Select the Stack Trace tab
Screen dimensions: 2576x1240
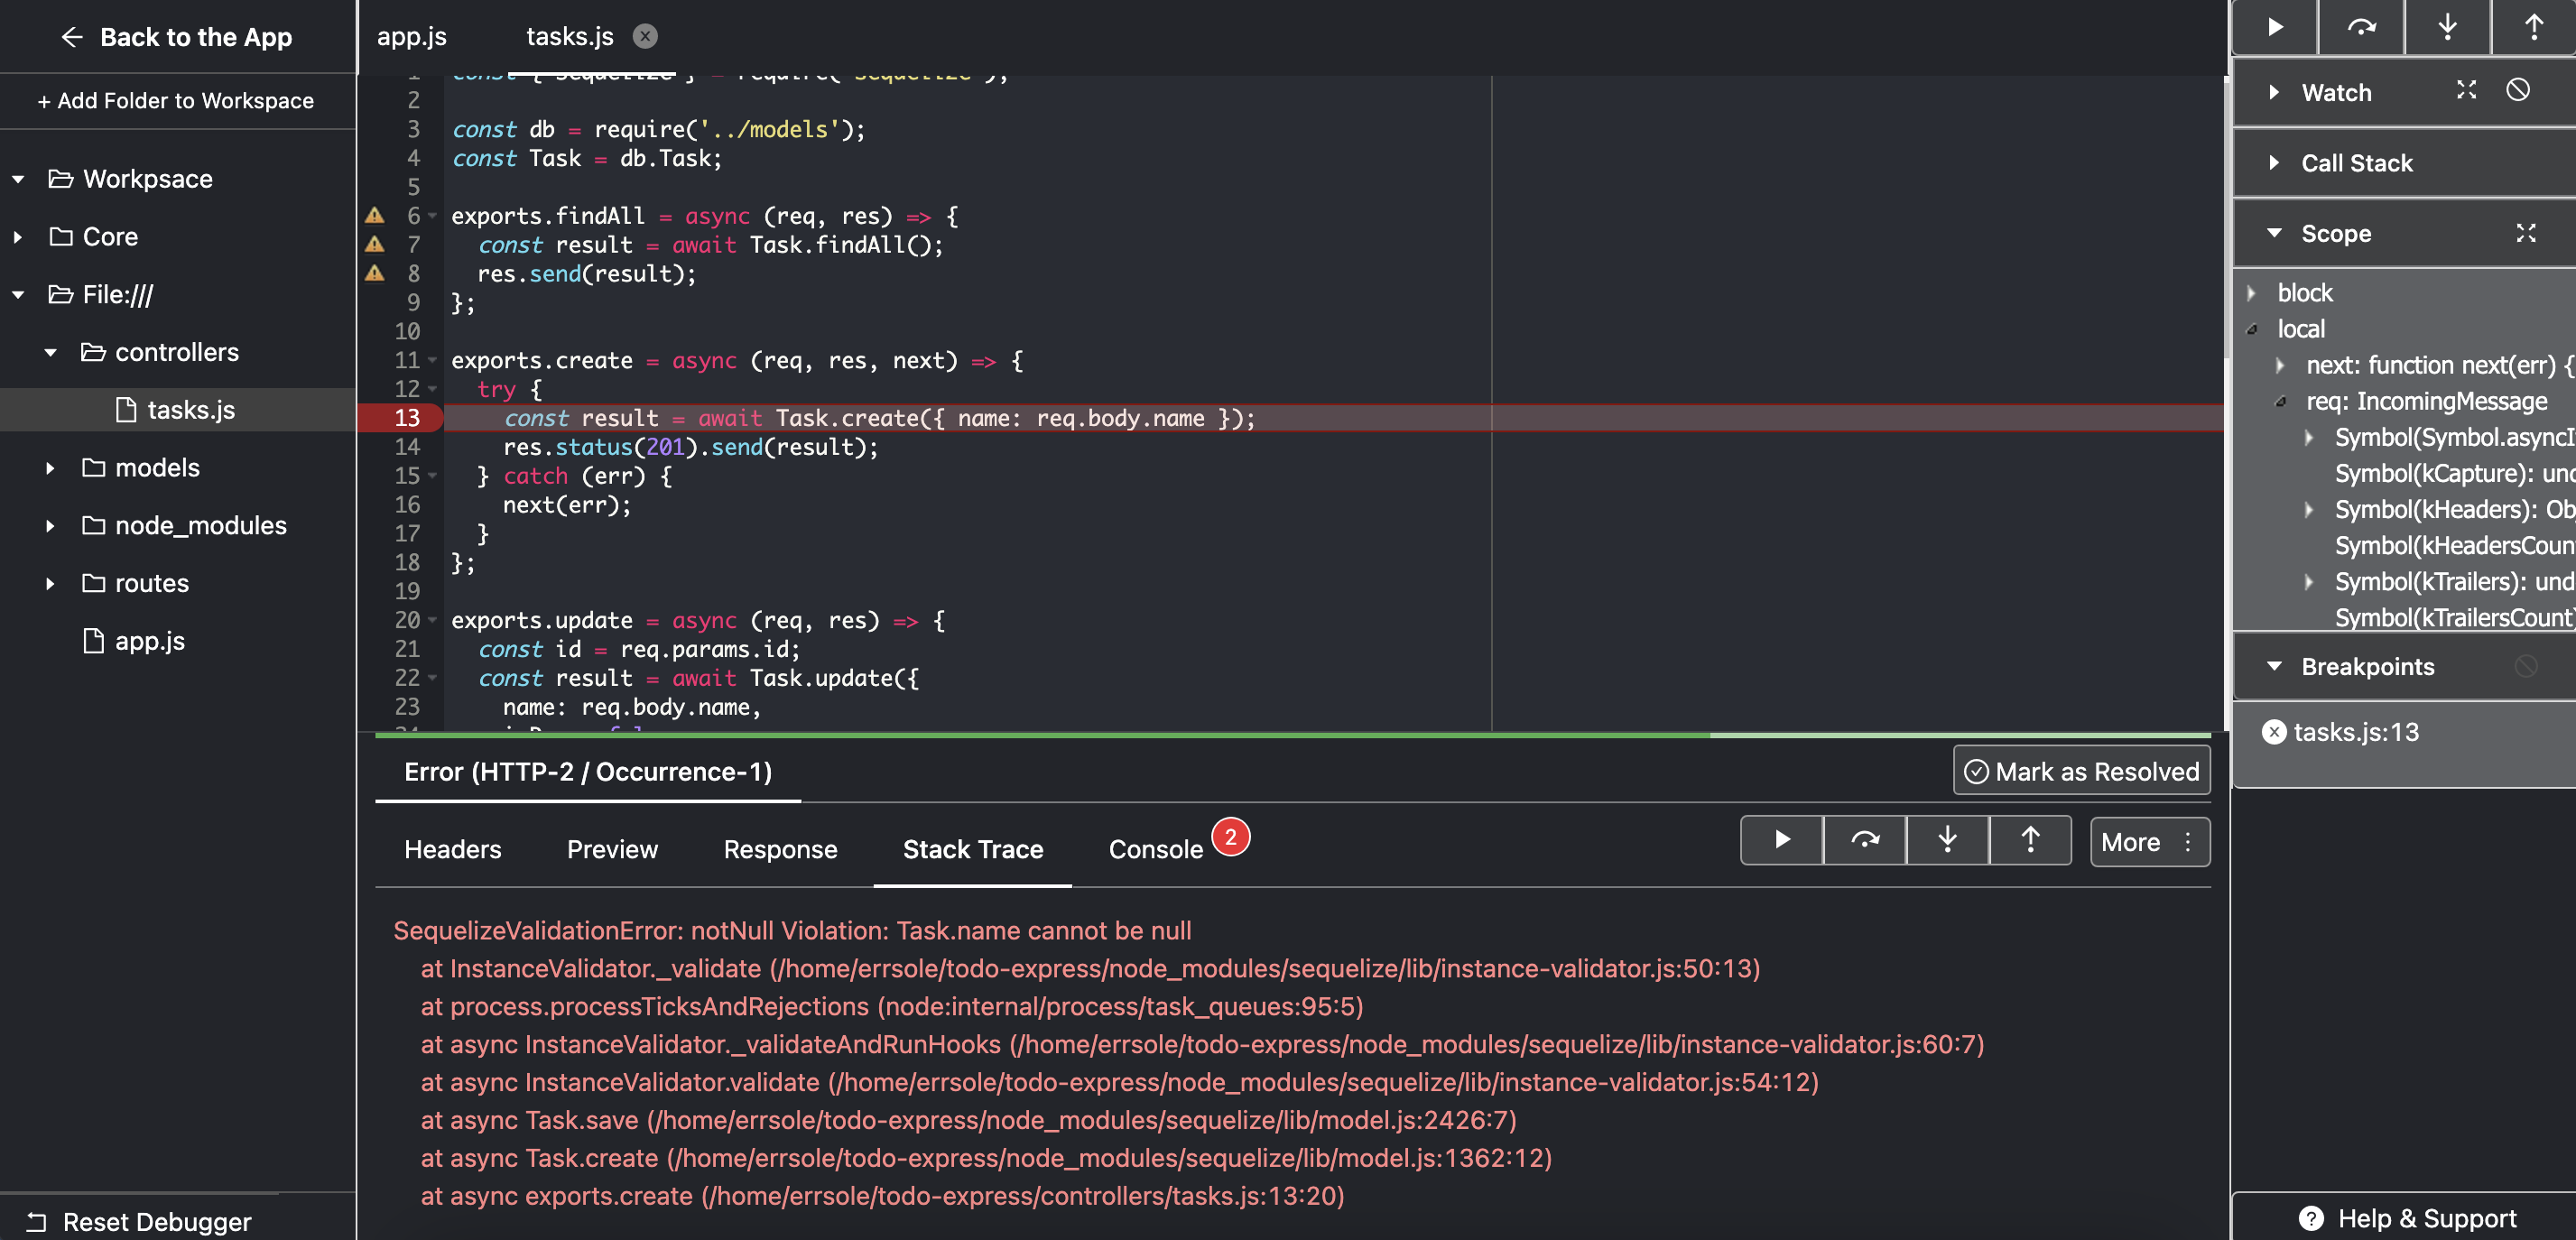point(972,849)
